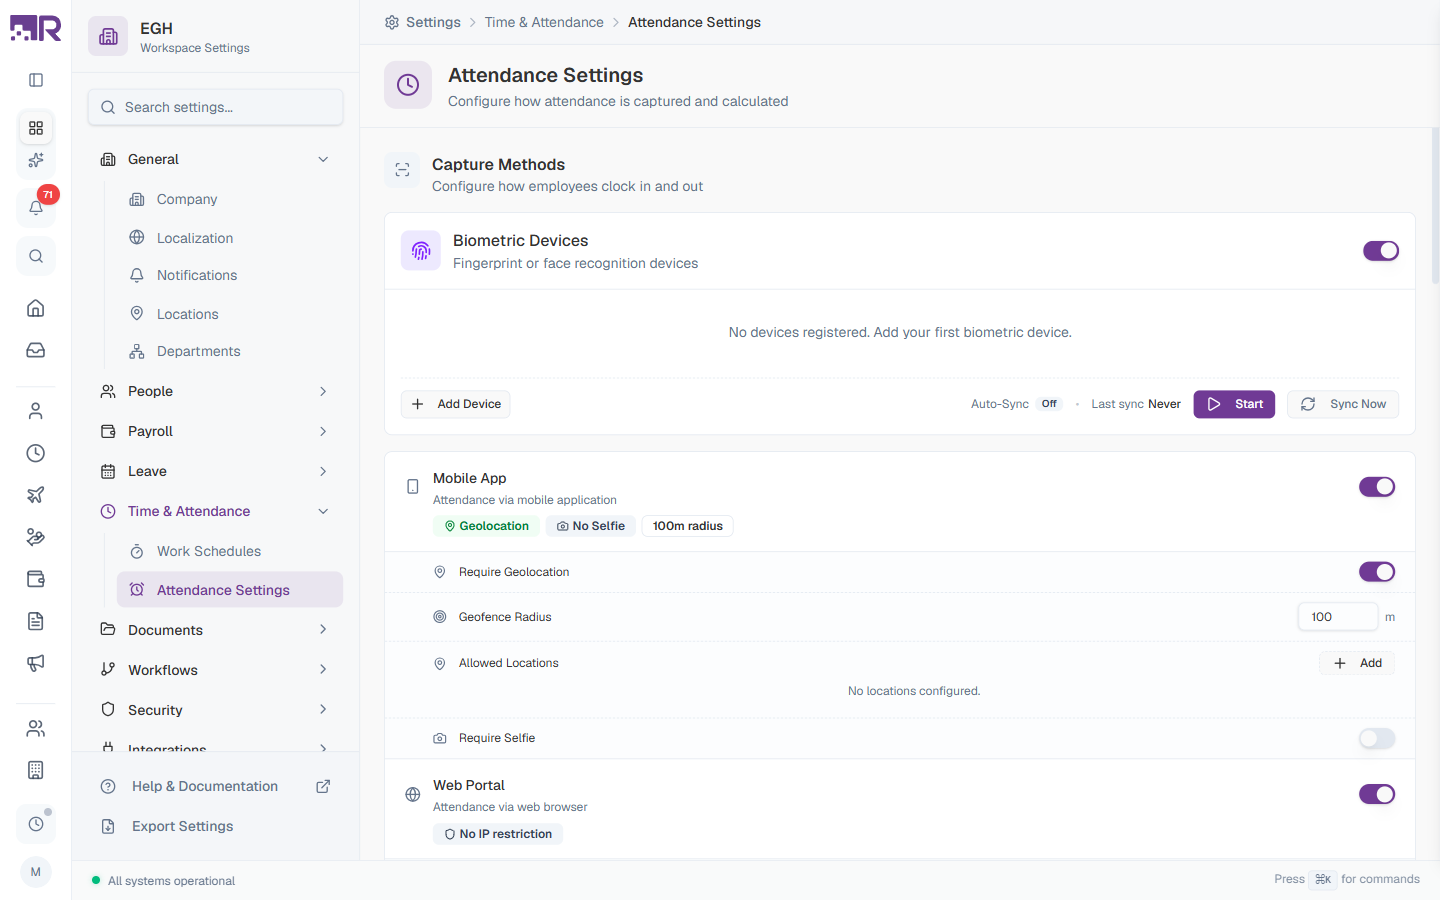This screenshot has width=1440, height=900.
Task: Enable the Require Selfie switch
Action: point(1377,738)
